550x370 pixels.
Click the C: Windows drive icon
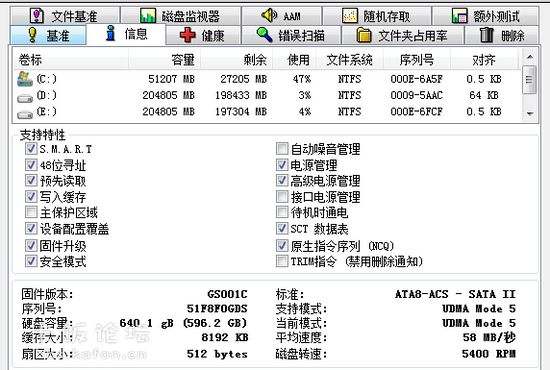tap(25, 79)
